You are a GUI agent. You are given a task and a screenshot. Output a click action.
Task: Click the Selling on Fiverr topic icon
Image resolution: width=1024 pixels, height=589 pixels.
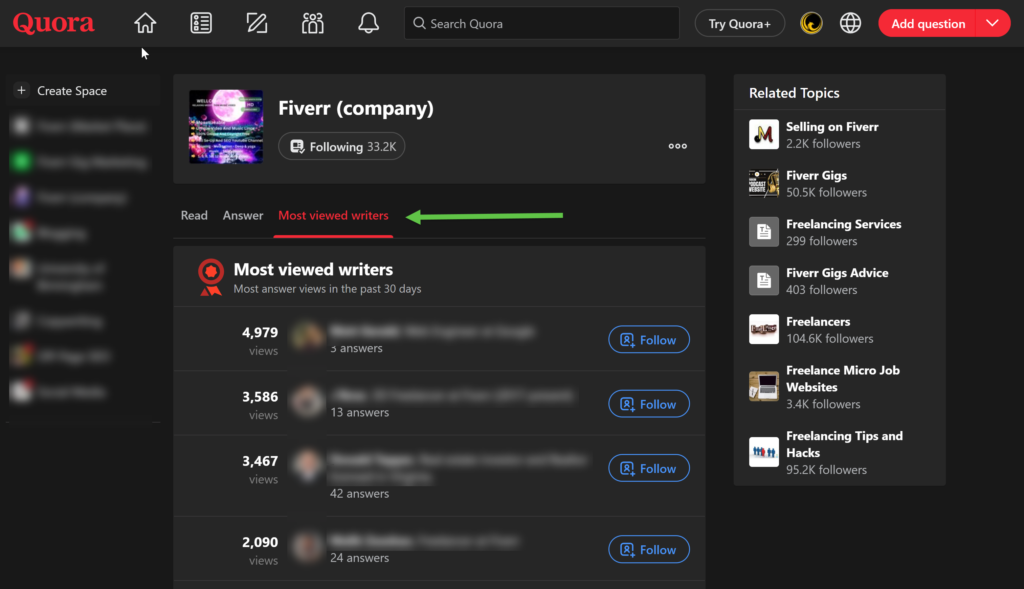coord(763,135)
